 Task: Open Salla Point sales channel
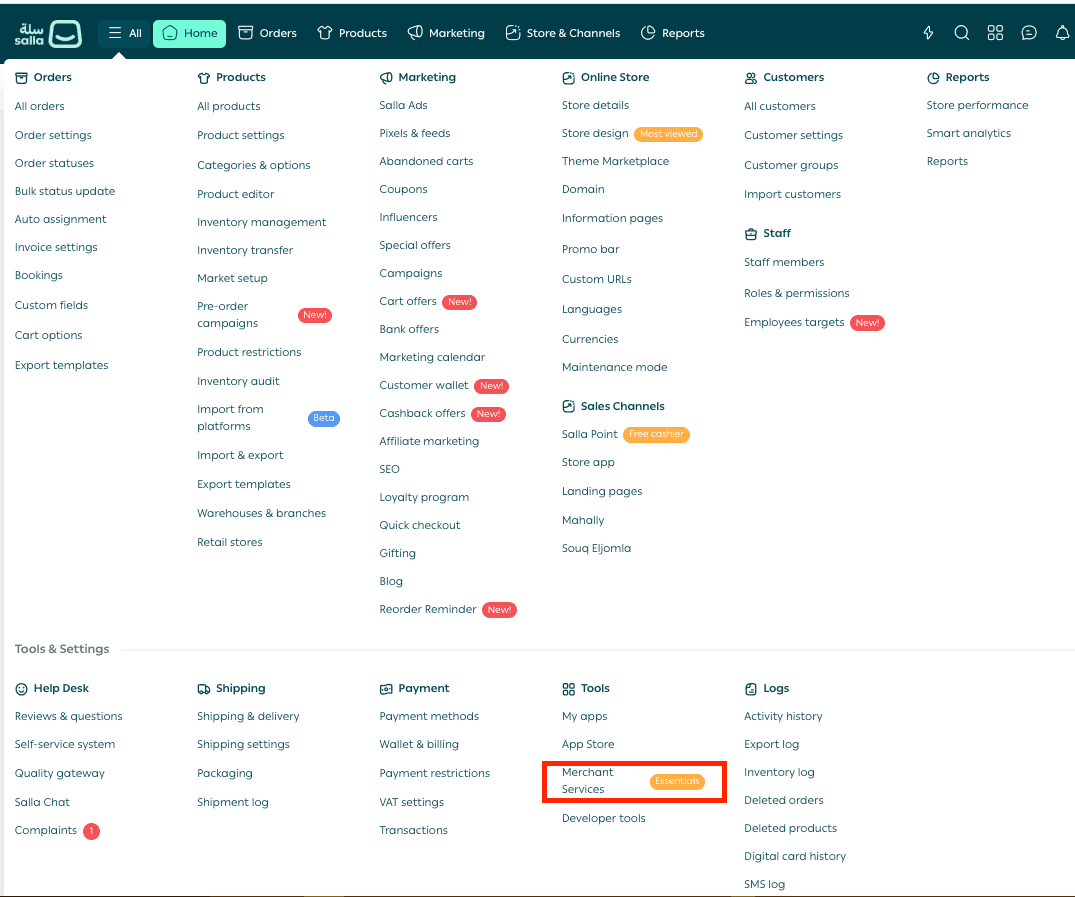[x=590, y=434]
